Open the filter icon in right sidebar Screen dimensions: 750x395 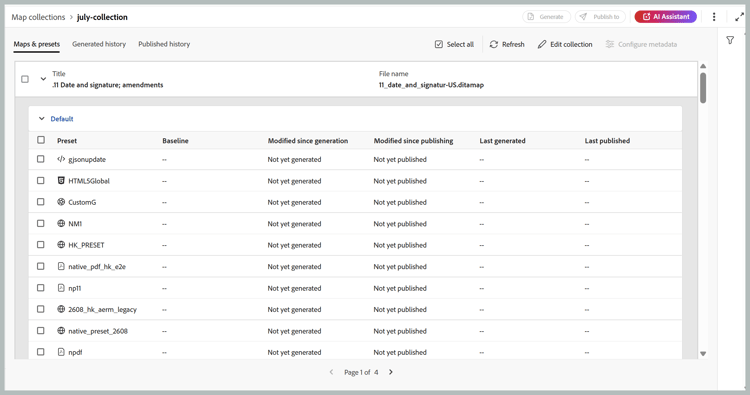click(x=730, y=41)
